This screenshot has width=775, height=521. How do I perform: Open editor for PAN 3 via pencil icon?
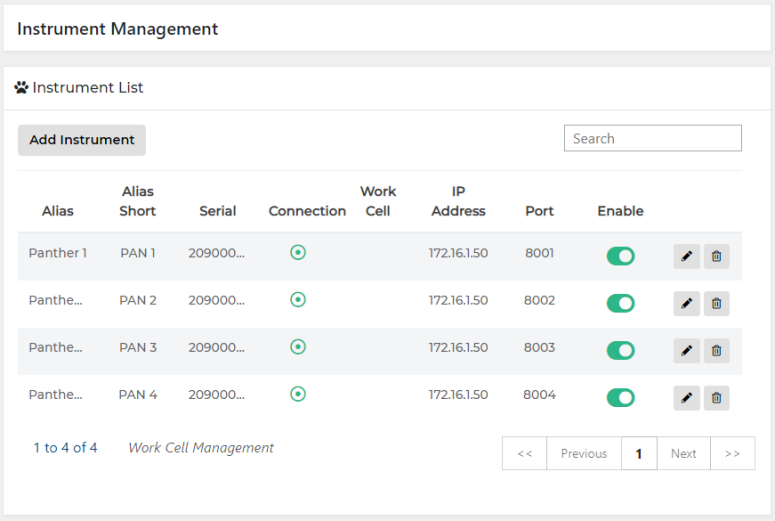(686, 350)
